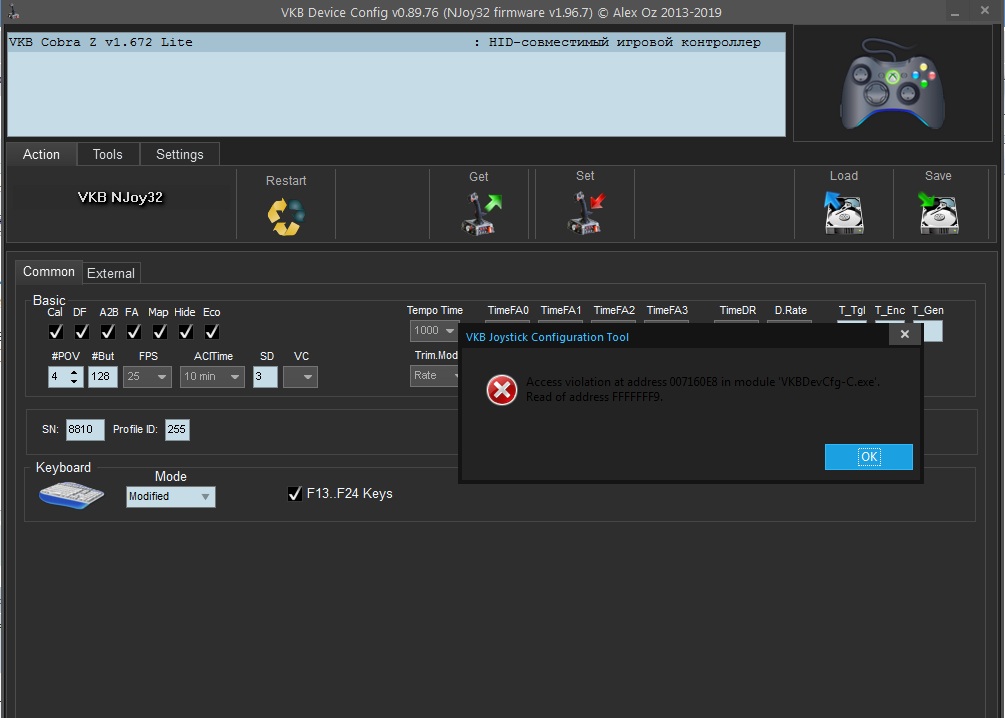Minimize the VKB Device Config window
Viewport: 1005px width, 718px height.
point(955,12)
